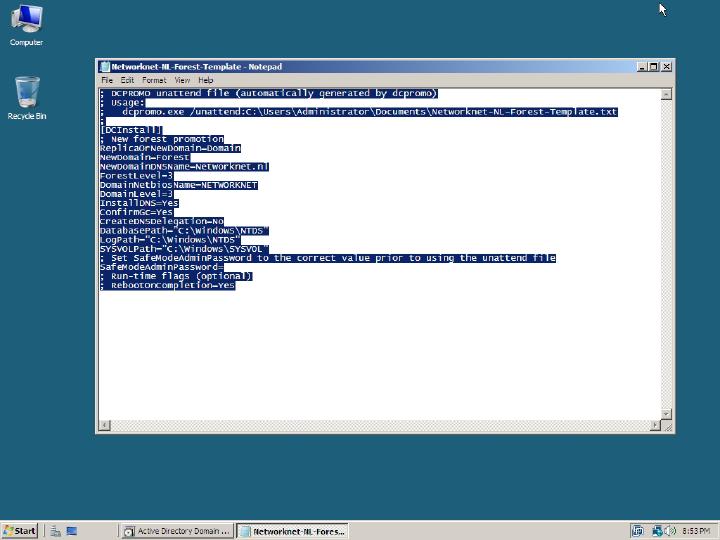720x540 pixels.
Task: Open the View menu in Notepad
Action: pos(182,80)
